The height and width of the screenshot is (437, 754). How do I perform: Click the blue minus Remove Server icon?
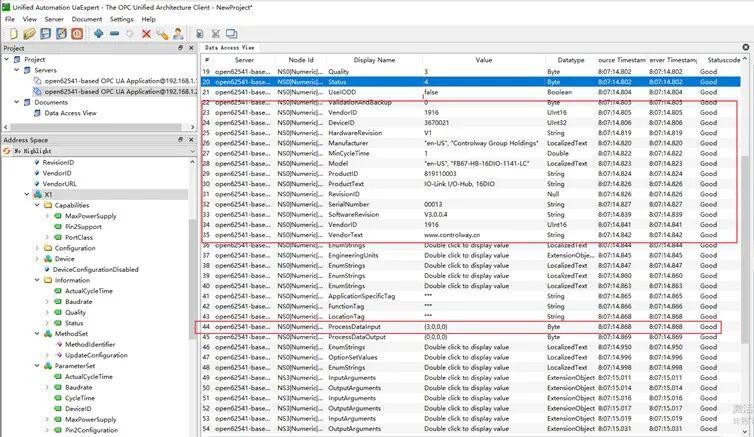tap(114, 34)
